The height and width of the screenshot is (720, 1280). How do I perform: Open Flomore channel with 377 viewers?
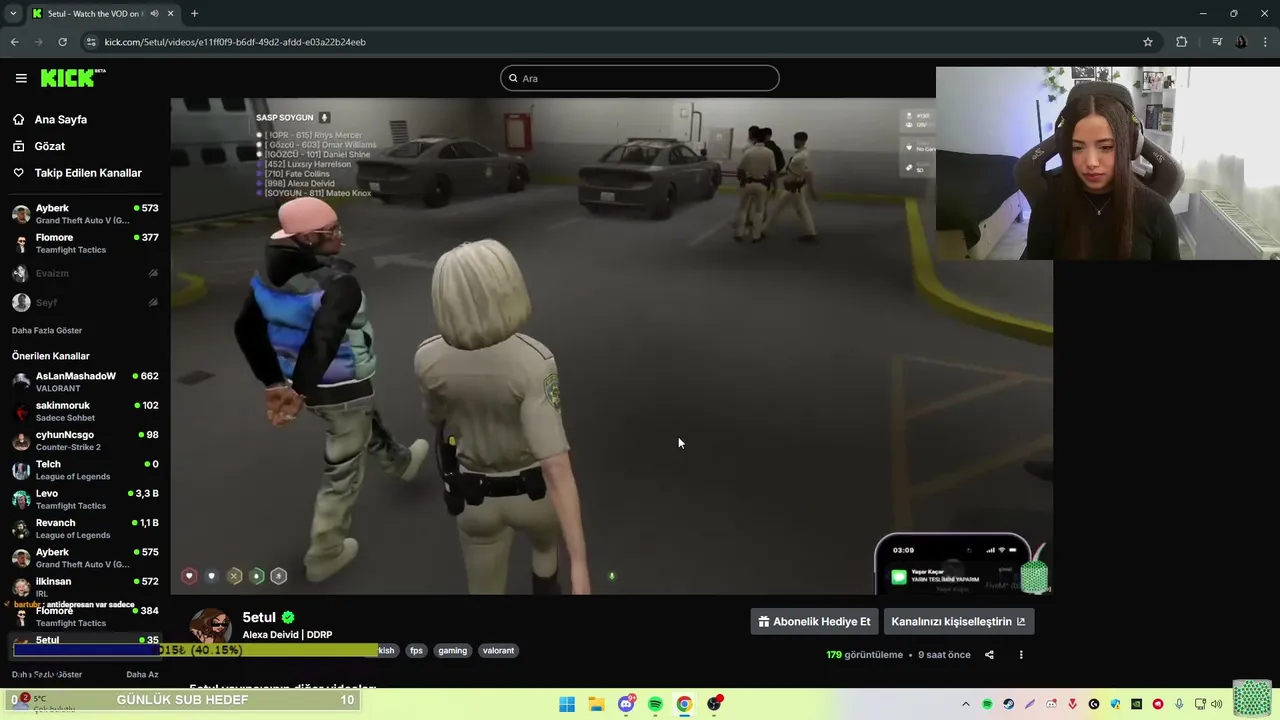point(85,243)
